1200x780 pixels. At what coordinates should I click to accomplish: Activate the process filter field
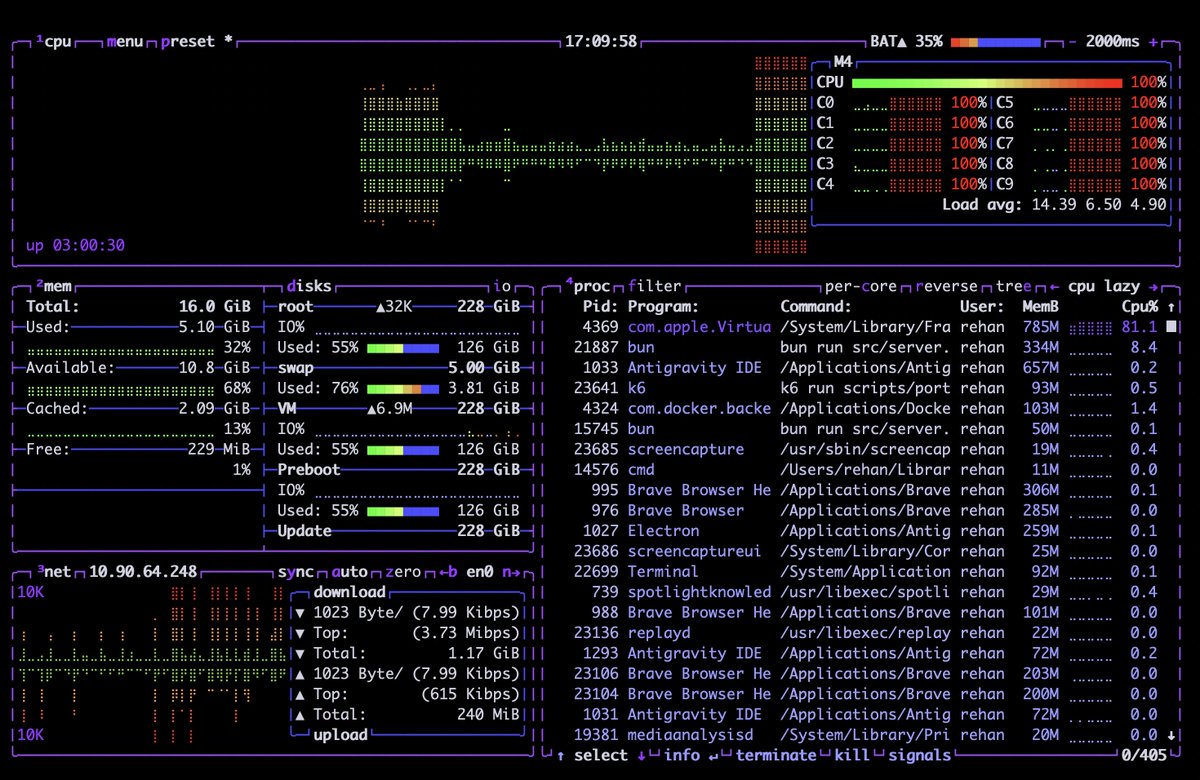[x=654, y=286]
